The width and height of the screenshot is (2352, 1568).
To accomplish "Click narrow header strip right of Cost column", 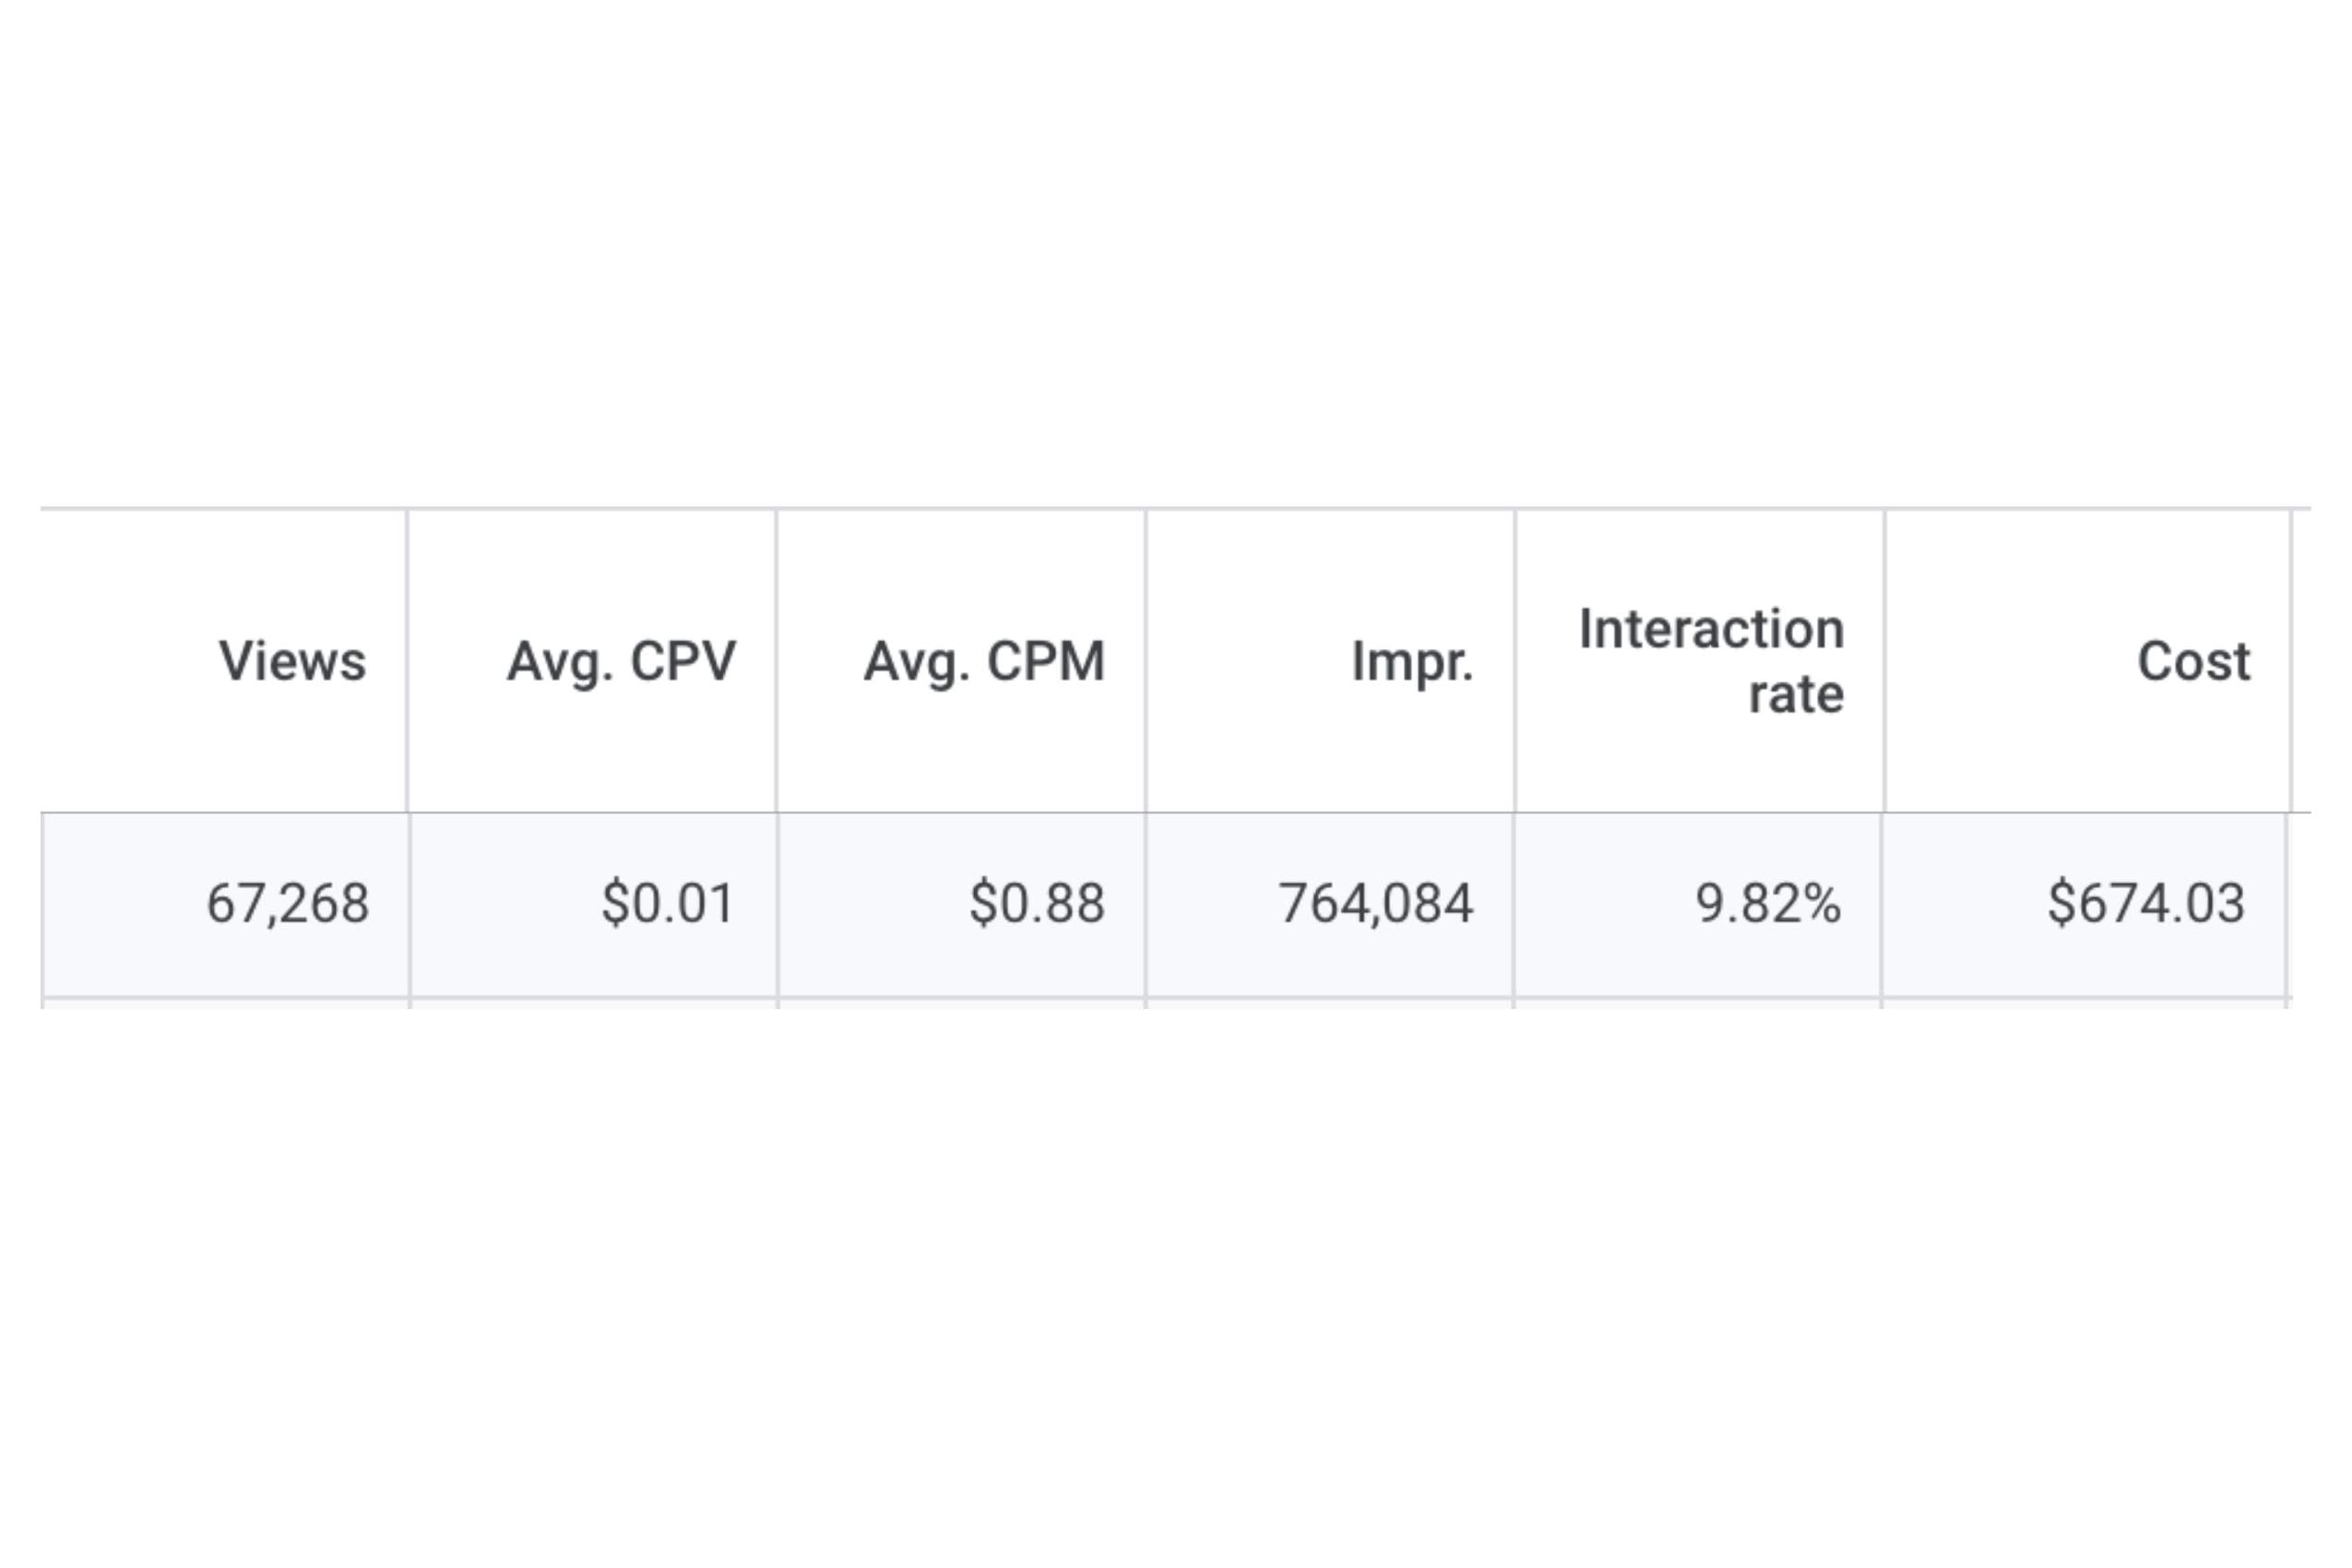I will pos(2302,661).
